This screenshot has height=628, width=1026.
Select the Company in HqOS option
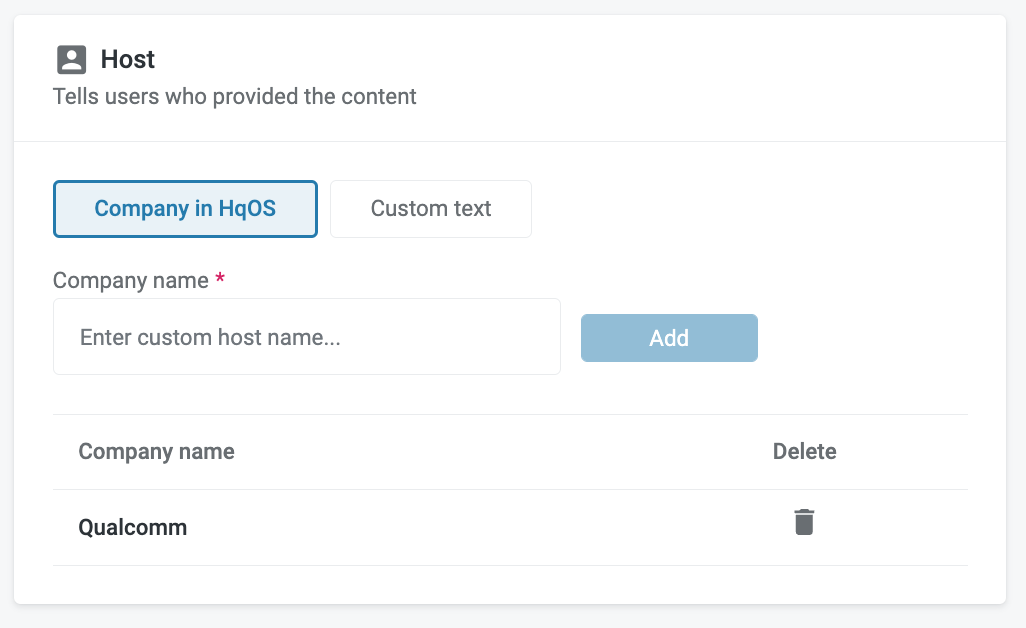click(x=185, y=209)
